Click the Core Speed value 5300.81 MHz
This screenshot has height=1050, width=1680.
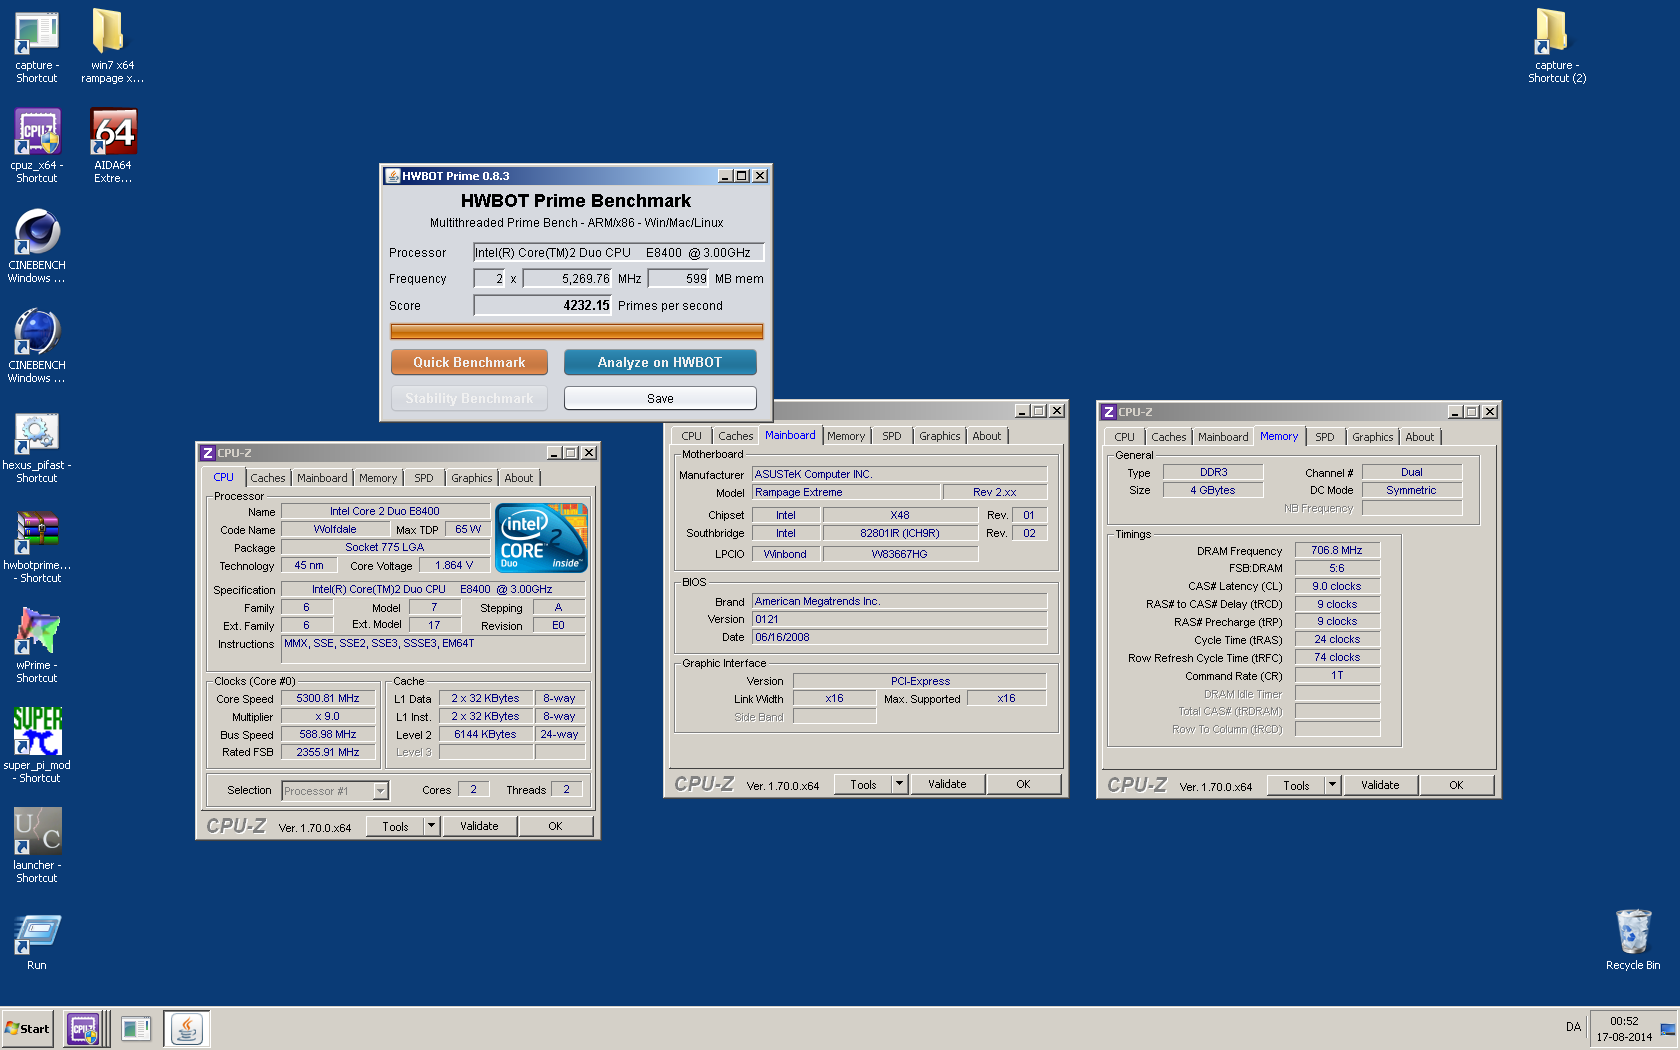point(328,699)
